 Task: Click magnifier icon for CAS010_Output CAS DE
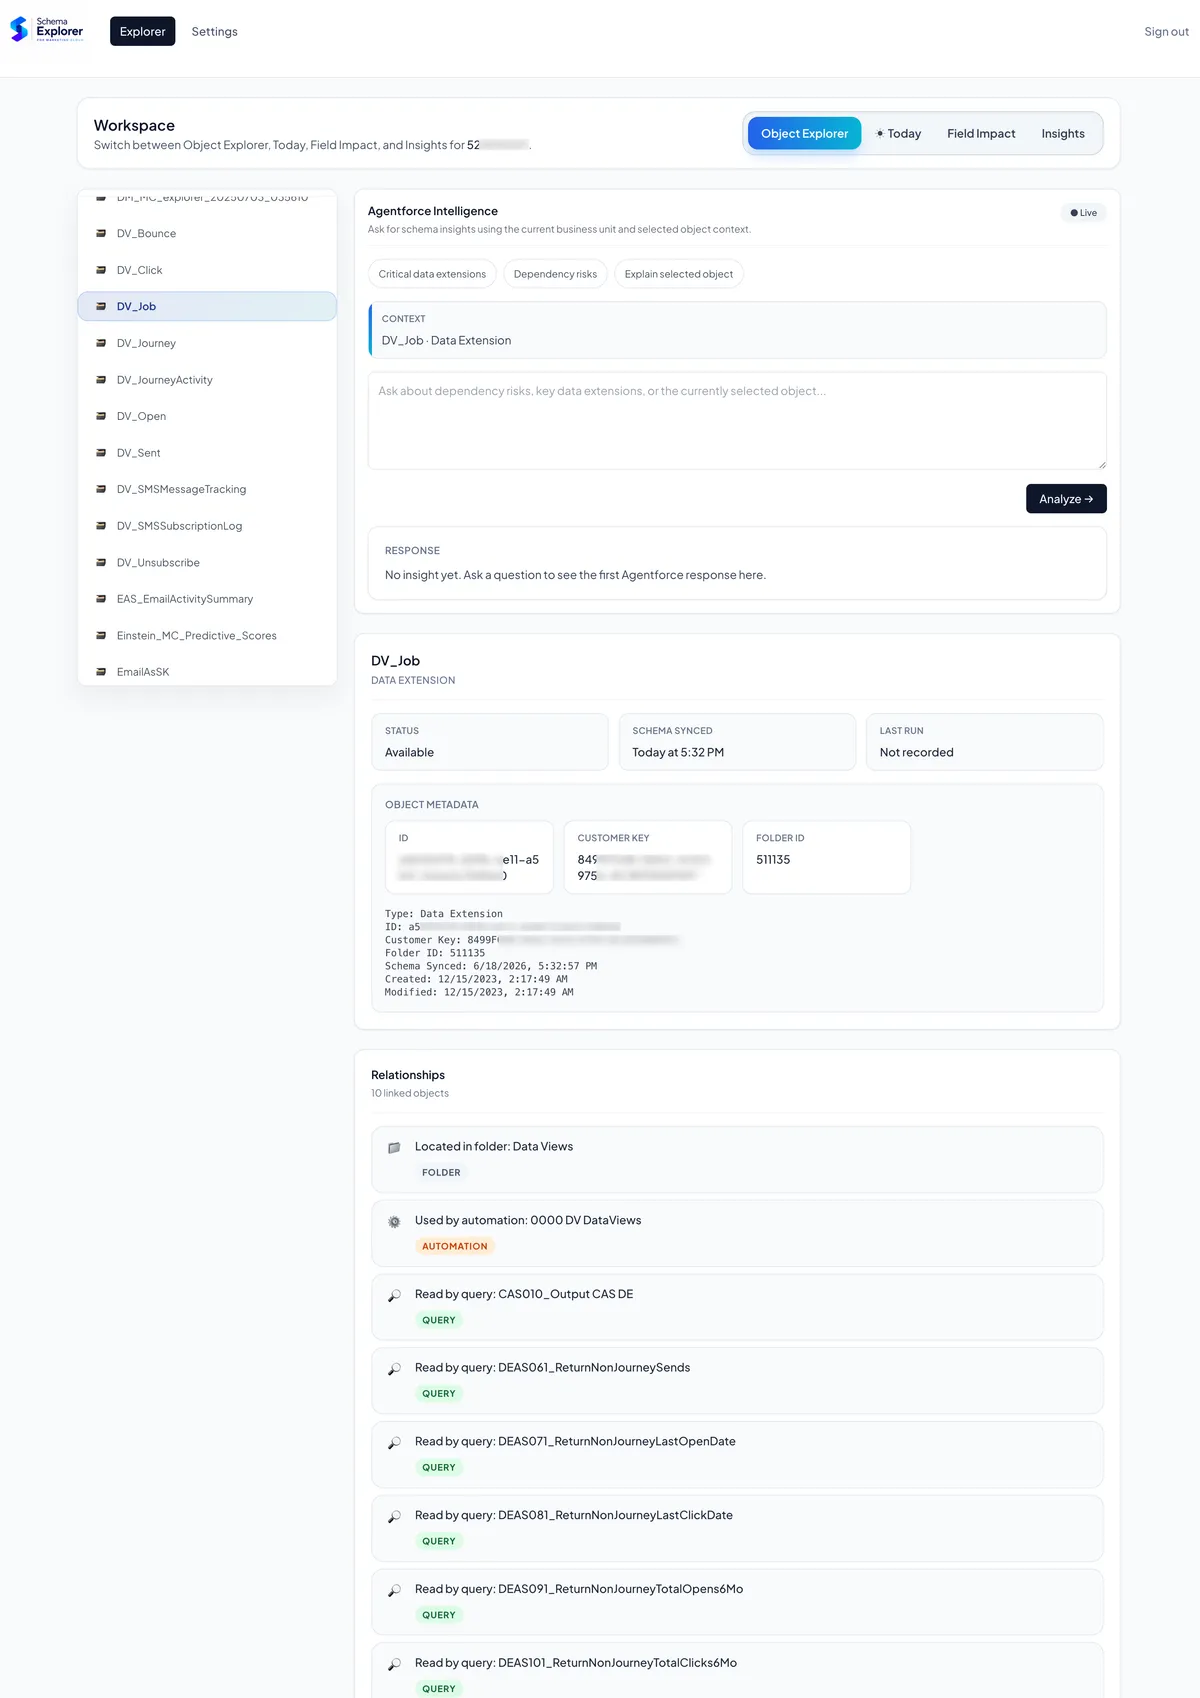tap(394, 1296)
